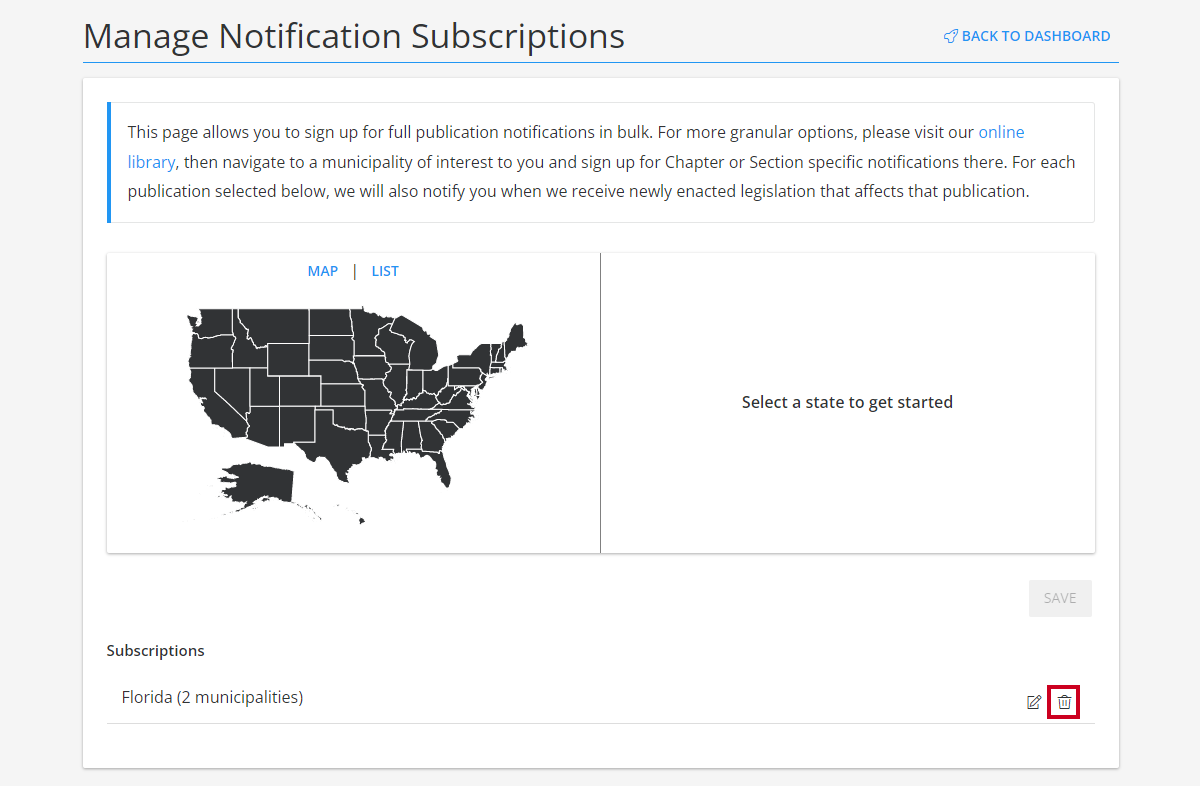The image size is (1200, 786).
Task: Switch to the MAP view tab
Action: coord(323,271)
